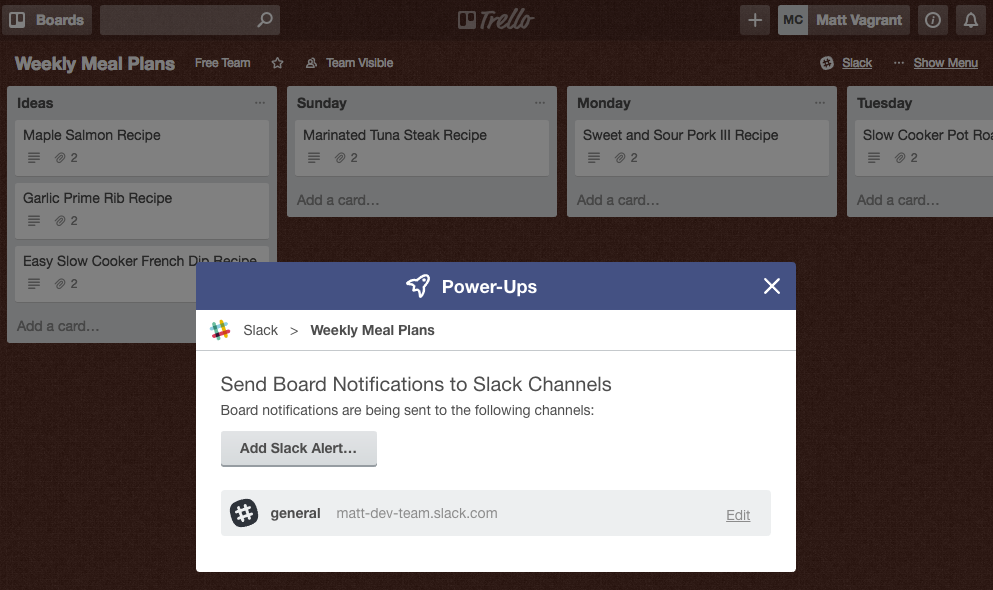The image size is (993, 590).
Task: Click description icon on French Dip card
Action: click(x=34, y=284)
